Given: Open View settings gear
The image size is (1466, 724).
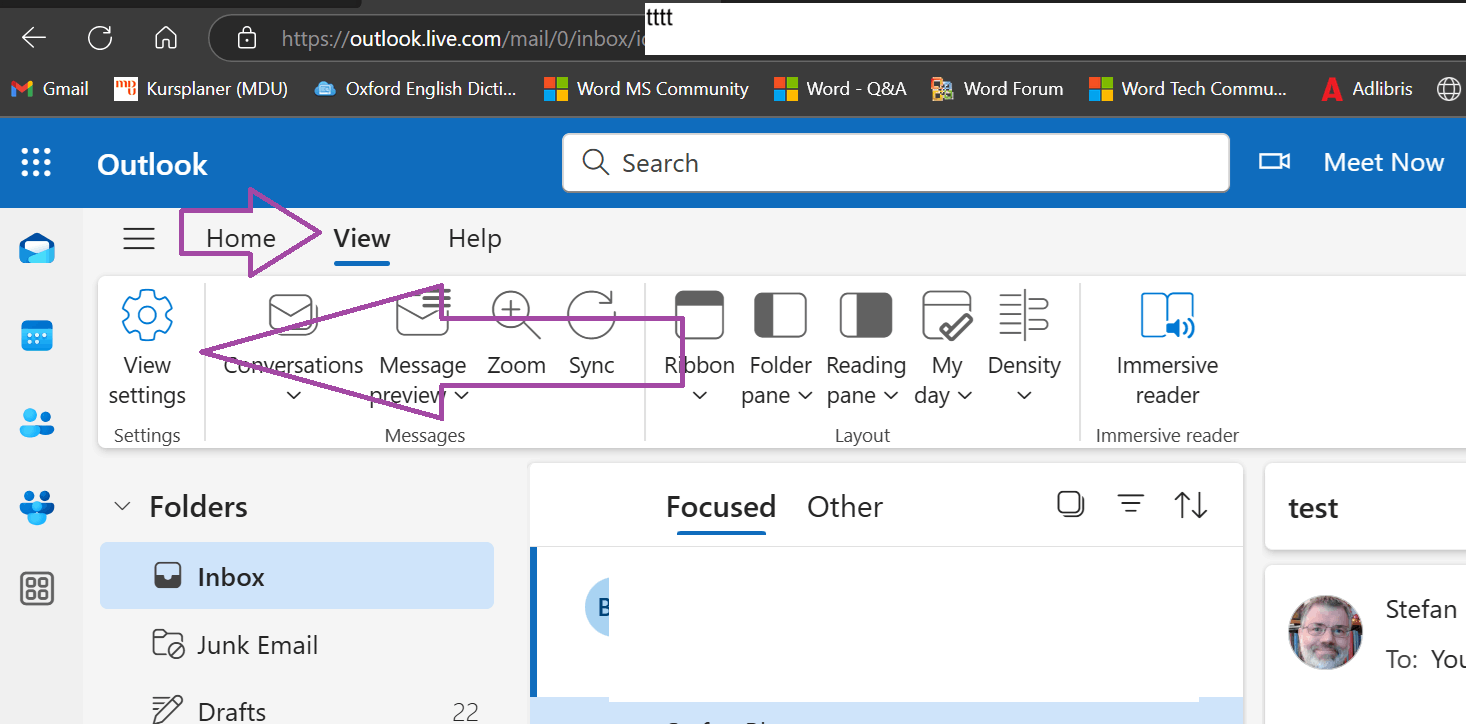Looking at the screenshot, I should click(x=147, y=349).
